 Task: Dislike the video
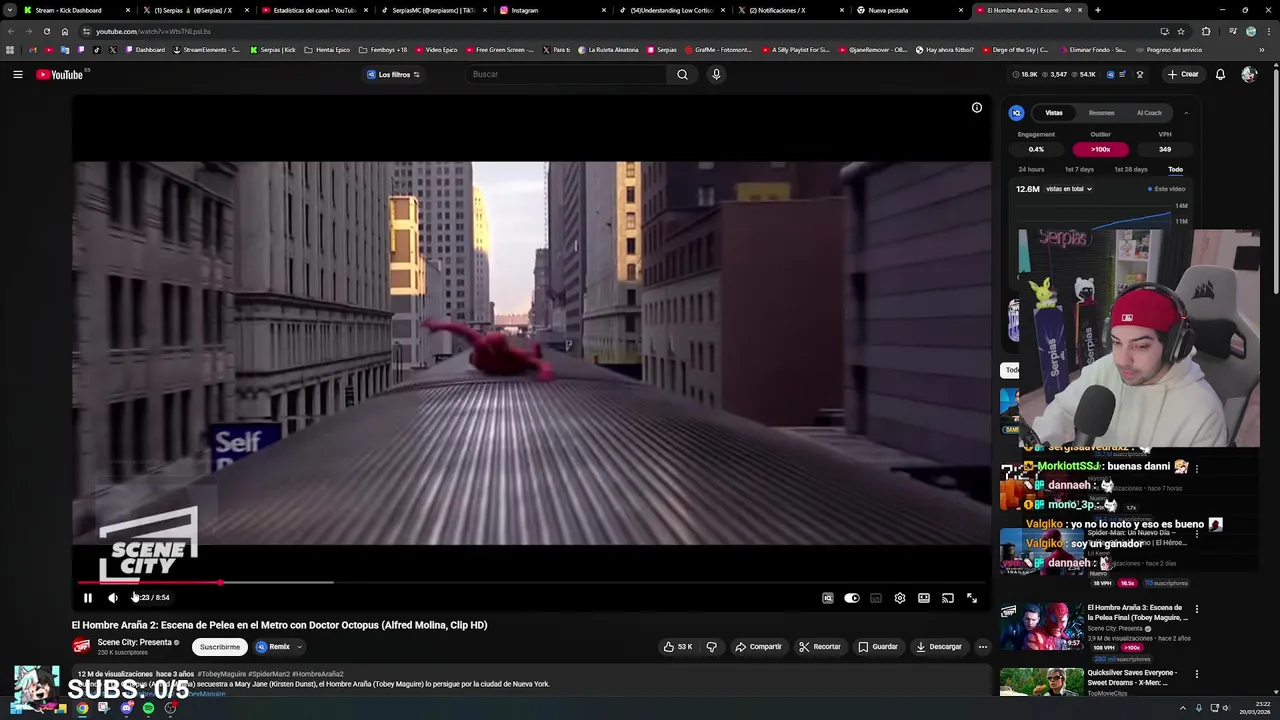(711, 647)
